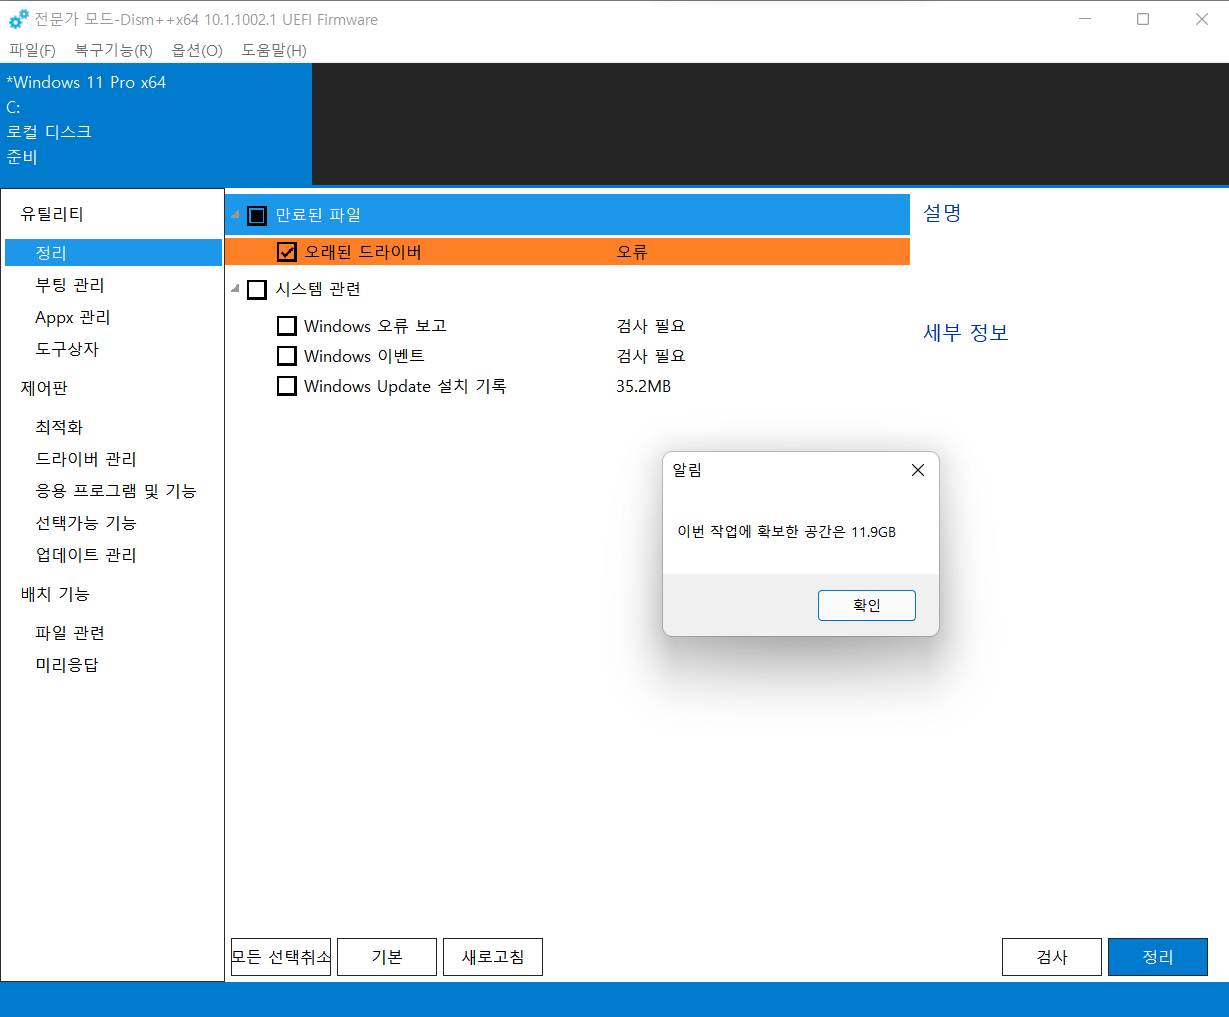Toggle the 만료된 파일 group checkbox
The width and height of the screenshot is (1229, 1017).
pos(257,215)
